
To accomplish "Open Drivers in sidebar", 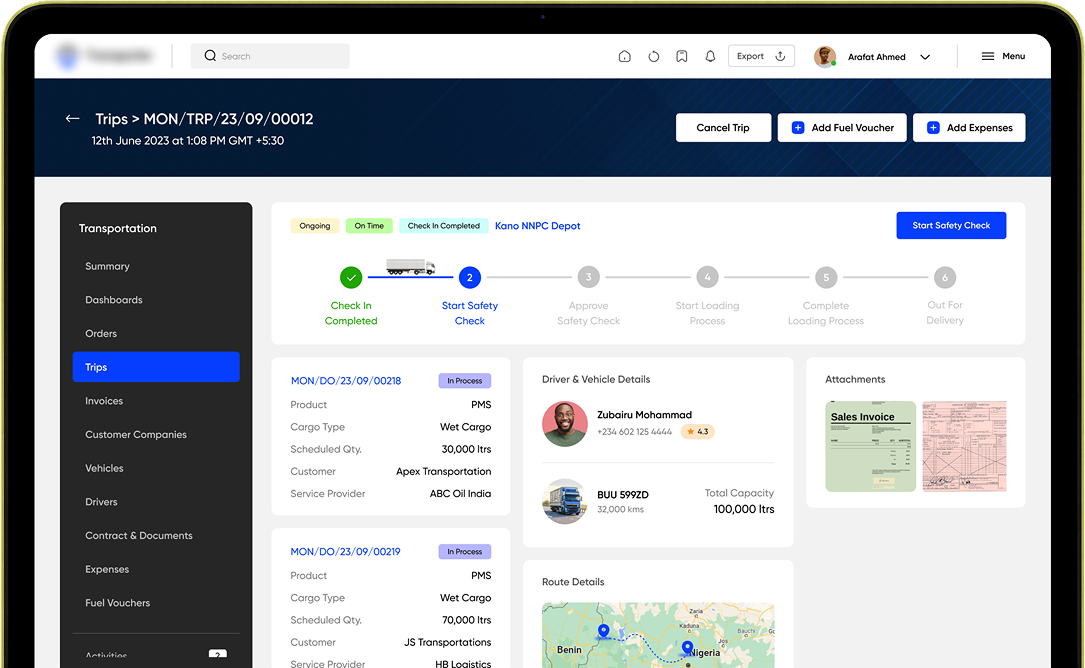I will click(x=101, y=502).
